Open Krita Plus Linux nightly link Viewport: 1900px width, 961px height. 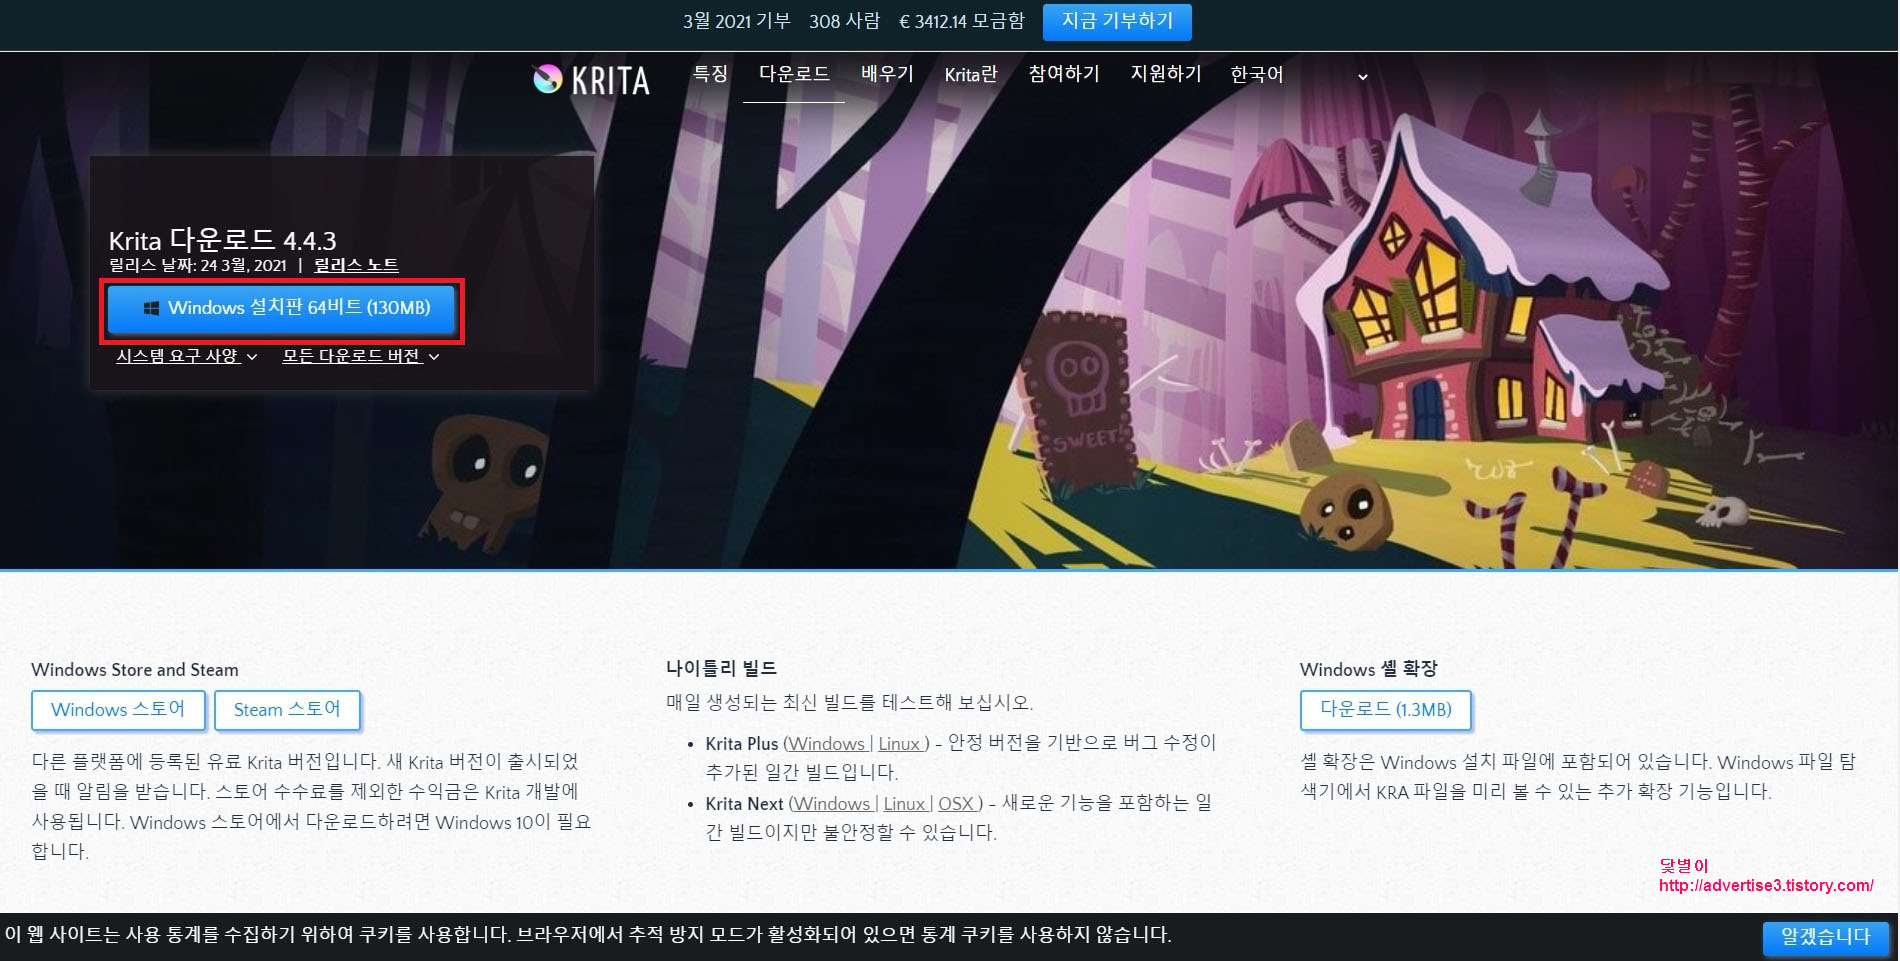click(899, 744)
